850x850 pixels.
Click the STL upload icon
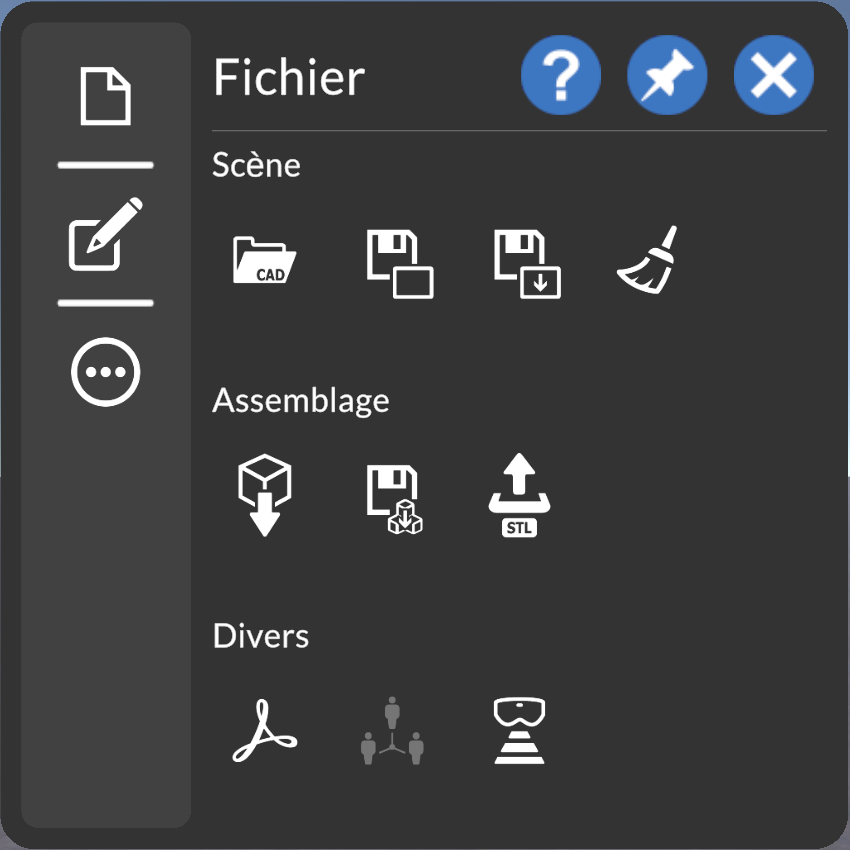(520, 496)
